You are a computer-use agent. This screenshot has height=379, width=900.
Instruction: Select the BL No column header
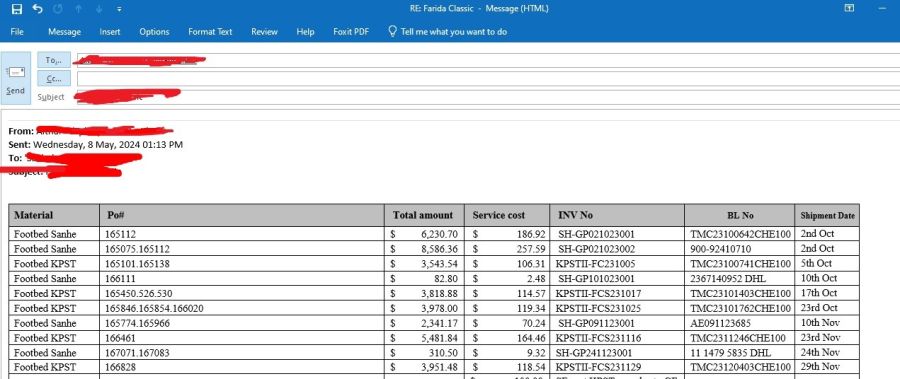point(740,216)
